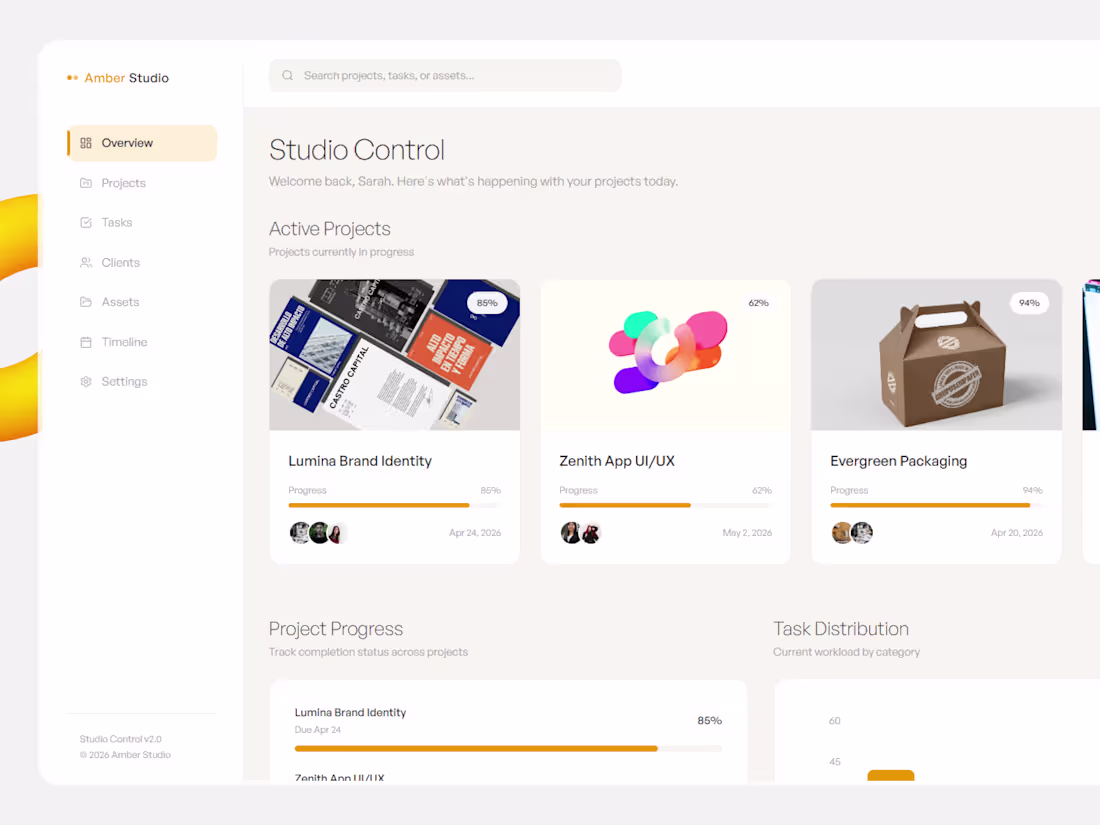Click the 94% badge on Evergreen Packaging

tap(1029, 302)
